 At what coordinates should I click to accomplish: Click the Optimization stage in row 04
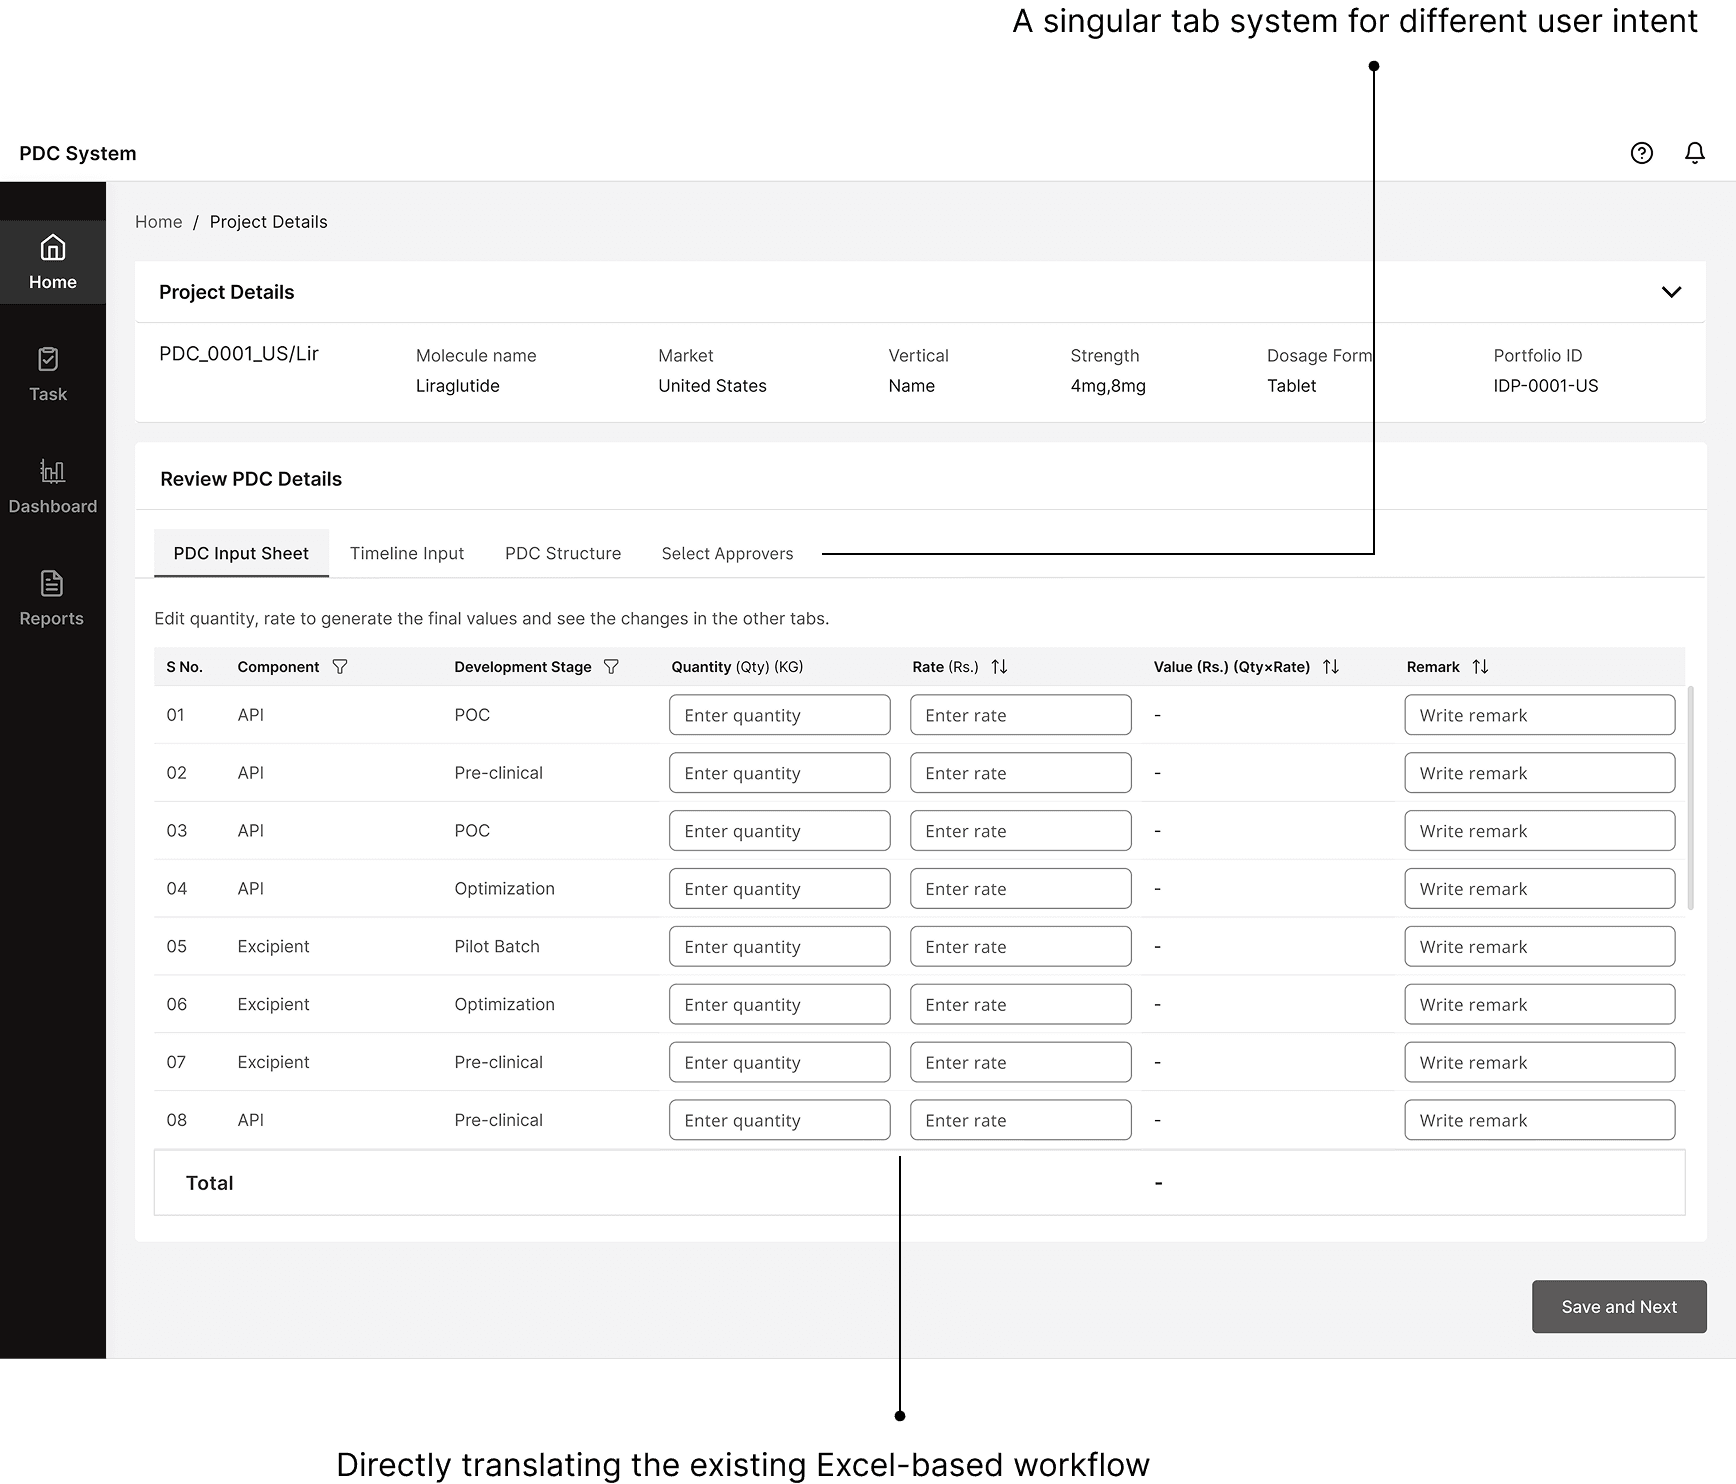pos(504,888)
